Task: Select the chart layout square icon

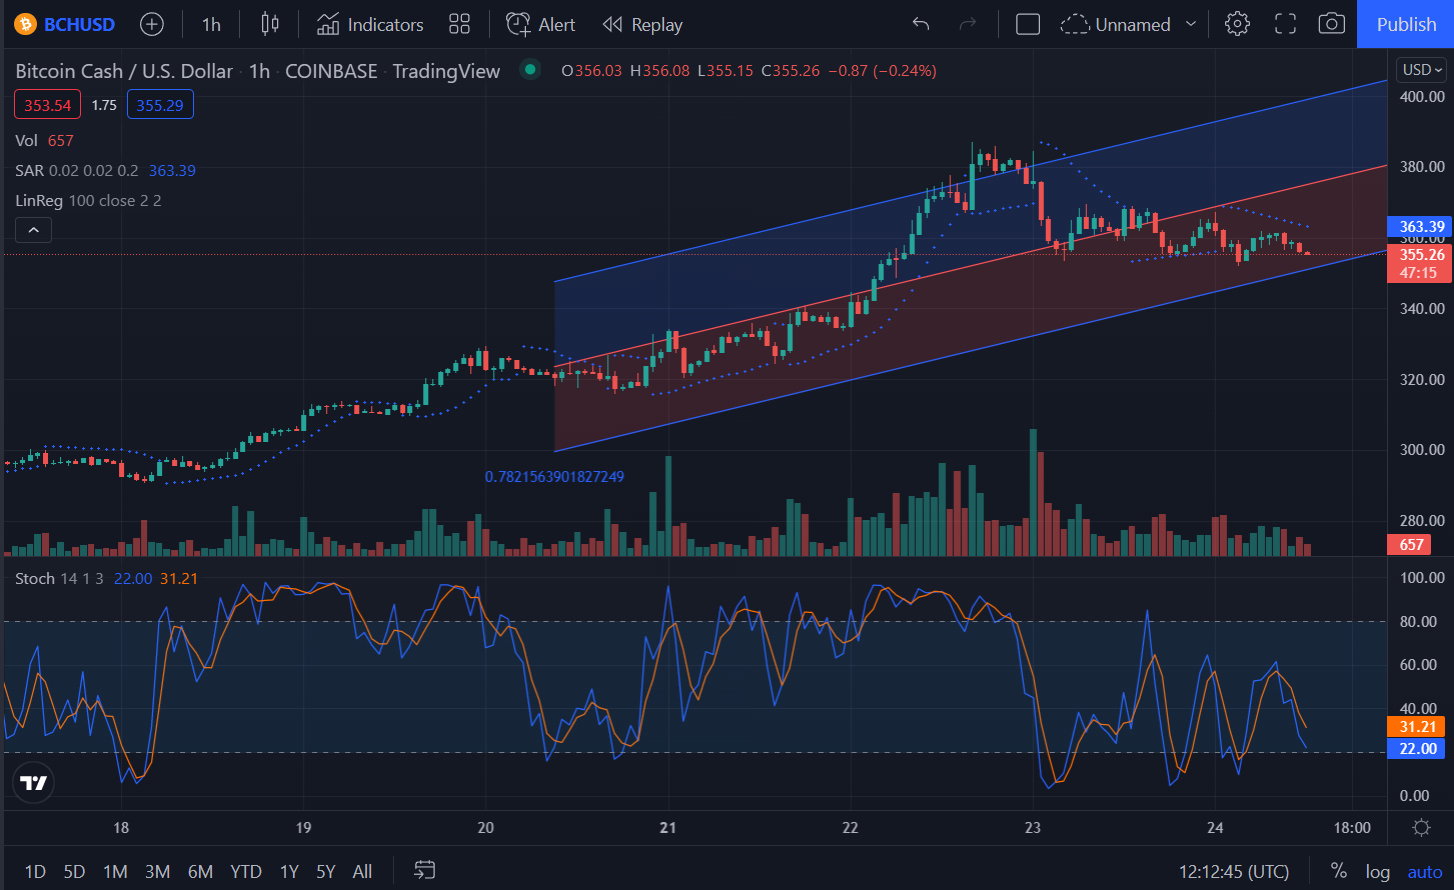Action: 1028,24
